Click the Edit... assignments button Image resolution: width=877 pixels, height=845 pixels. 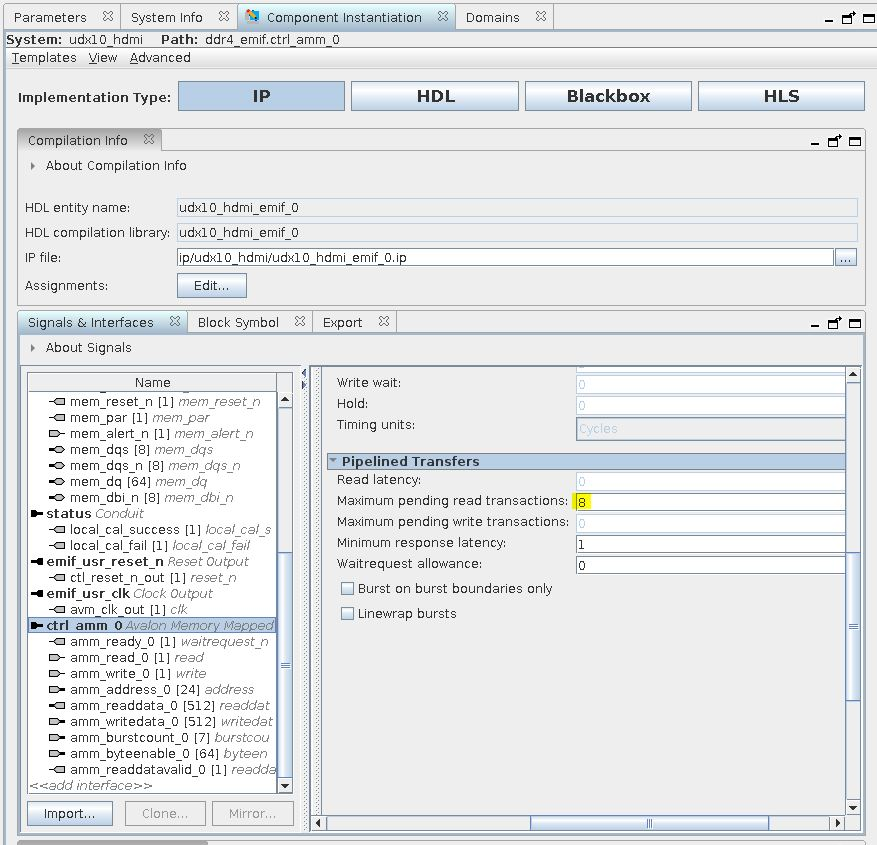tap(211, 286)
